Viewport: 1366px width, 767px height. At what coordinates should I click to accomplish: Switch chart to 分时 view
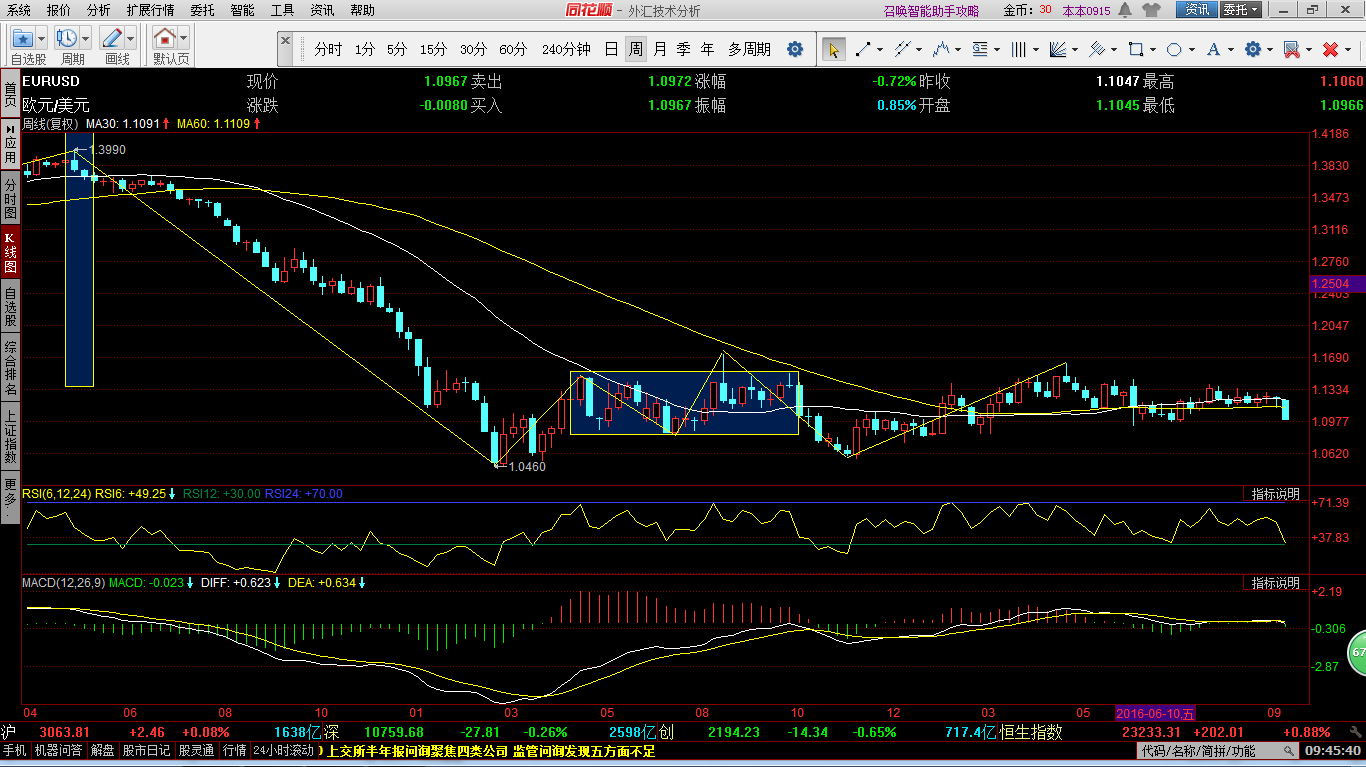pyautogui.click(x=328, y=49)
